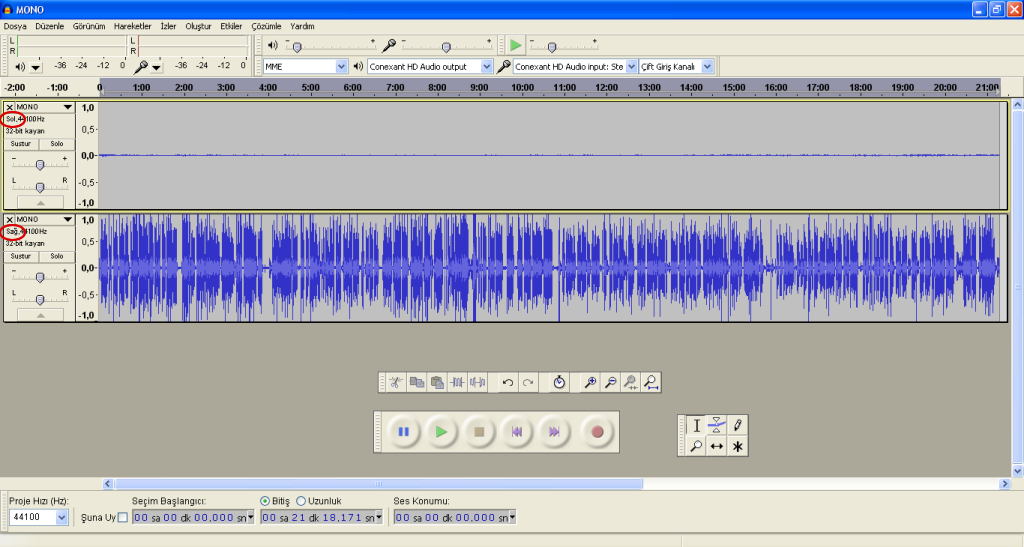The image size is (1024, 547).
Task: Select the Time Shift tool
Action: tap(716, 446)
